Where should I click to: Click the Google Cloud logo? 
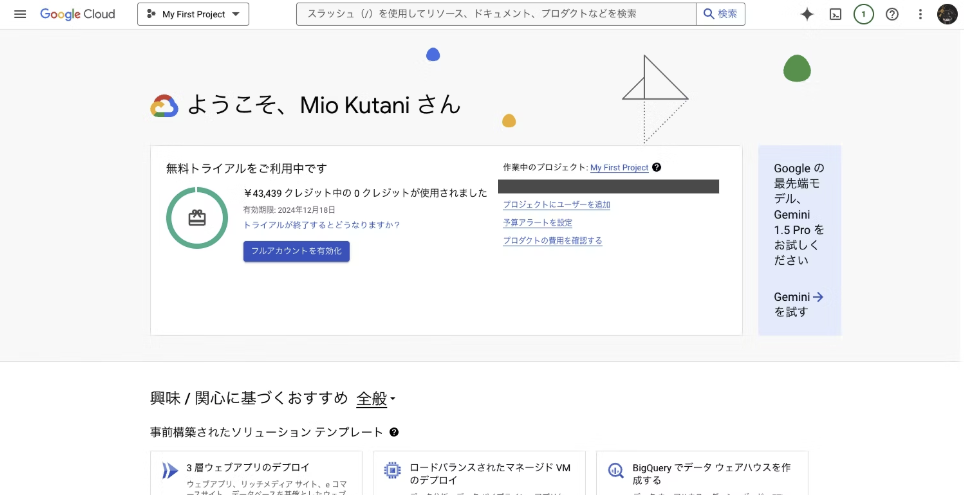coord(77,14)
